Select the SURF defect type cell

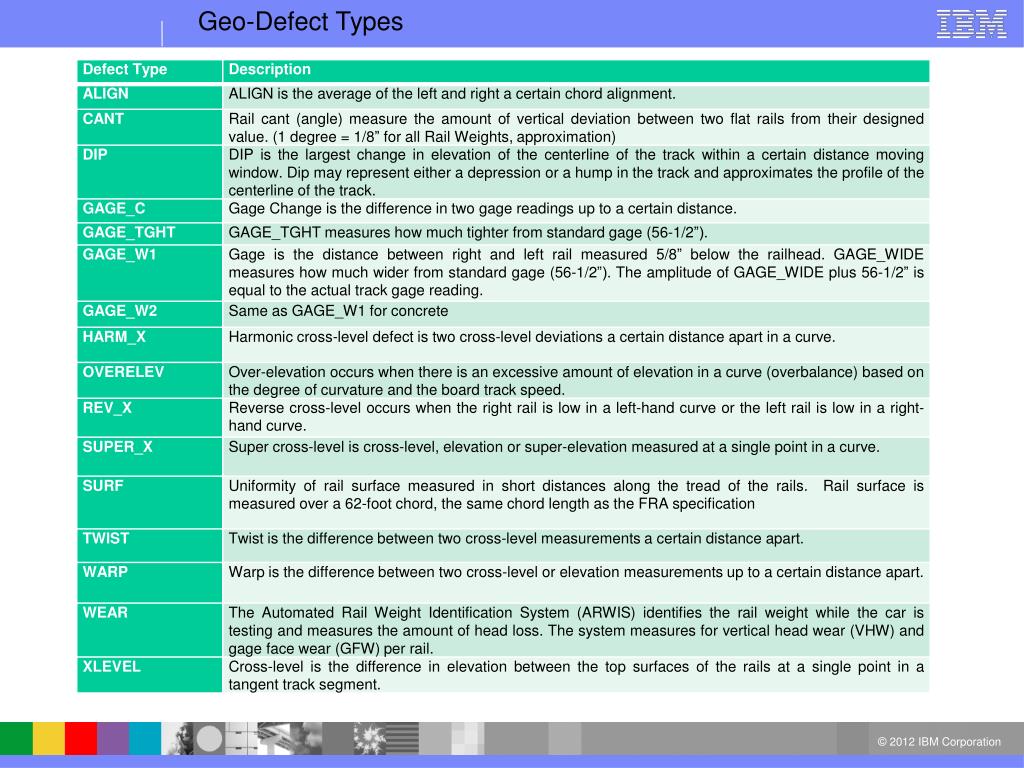150,502
